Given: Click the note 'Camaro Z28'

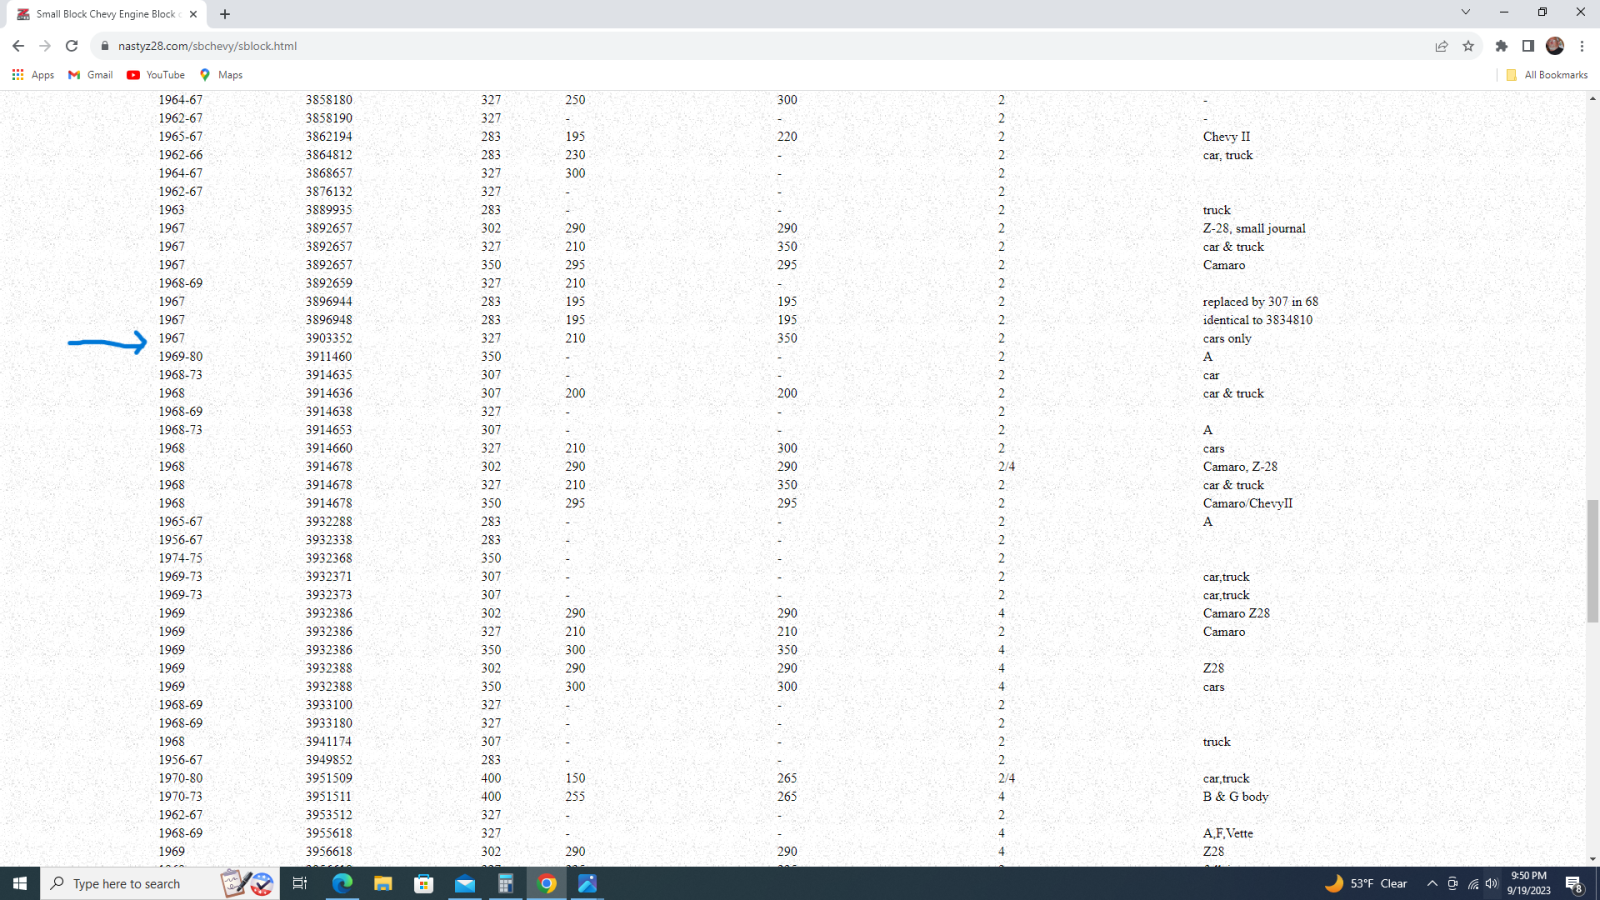Looking at the screenshot, I should (x=1236, y=613).
